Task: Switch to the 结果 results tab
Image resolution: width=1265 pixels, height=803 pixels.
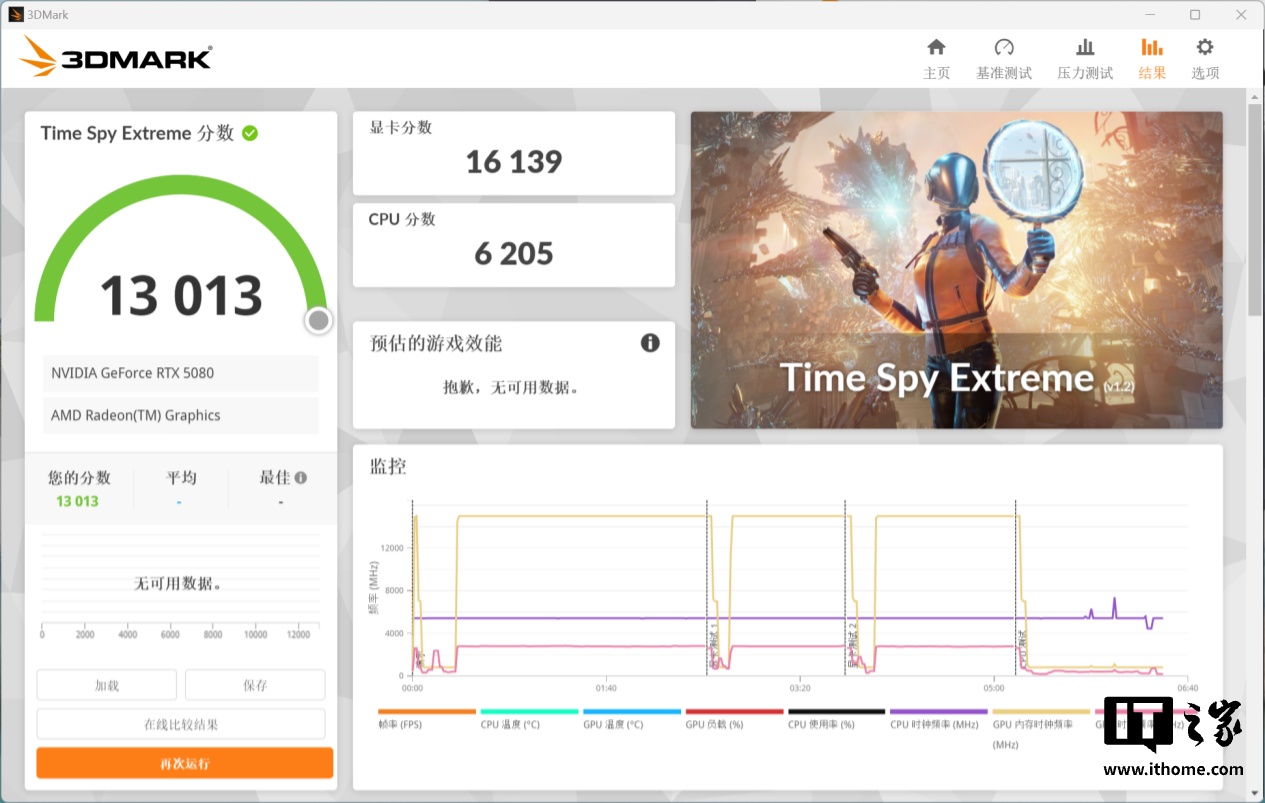Action: coord(1152,59)
